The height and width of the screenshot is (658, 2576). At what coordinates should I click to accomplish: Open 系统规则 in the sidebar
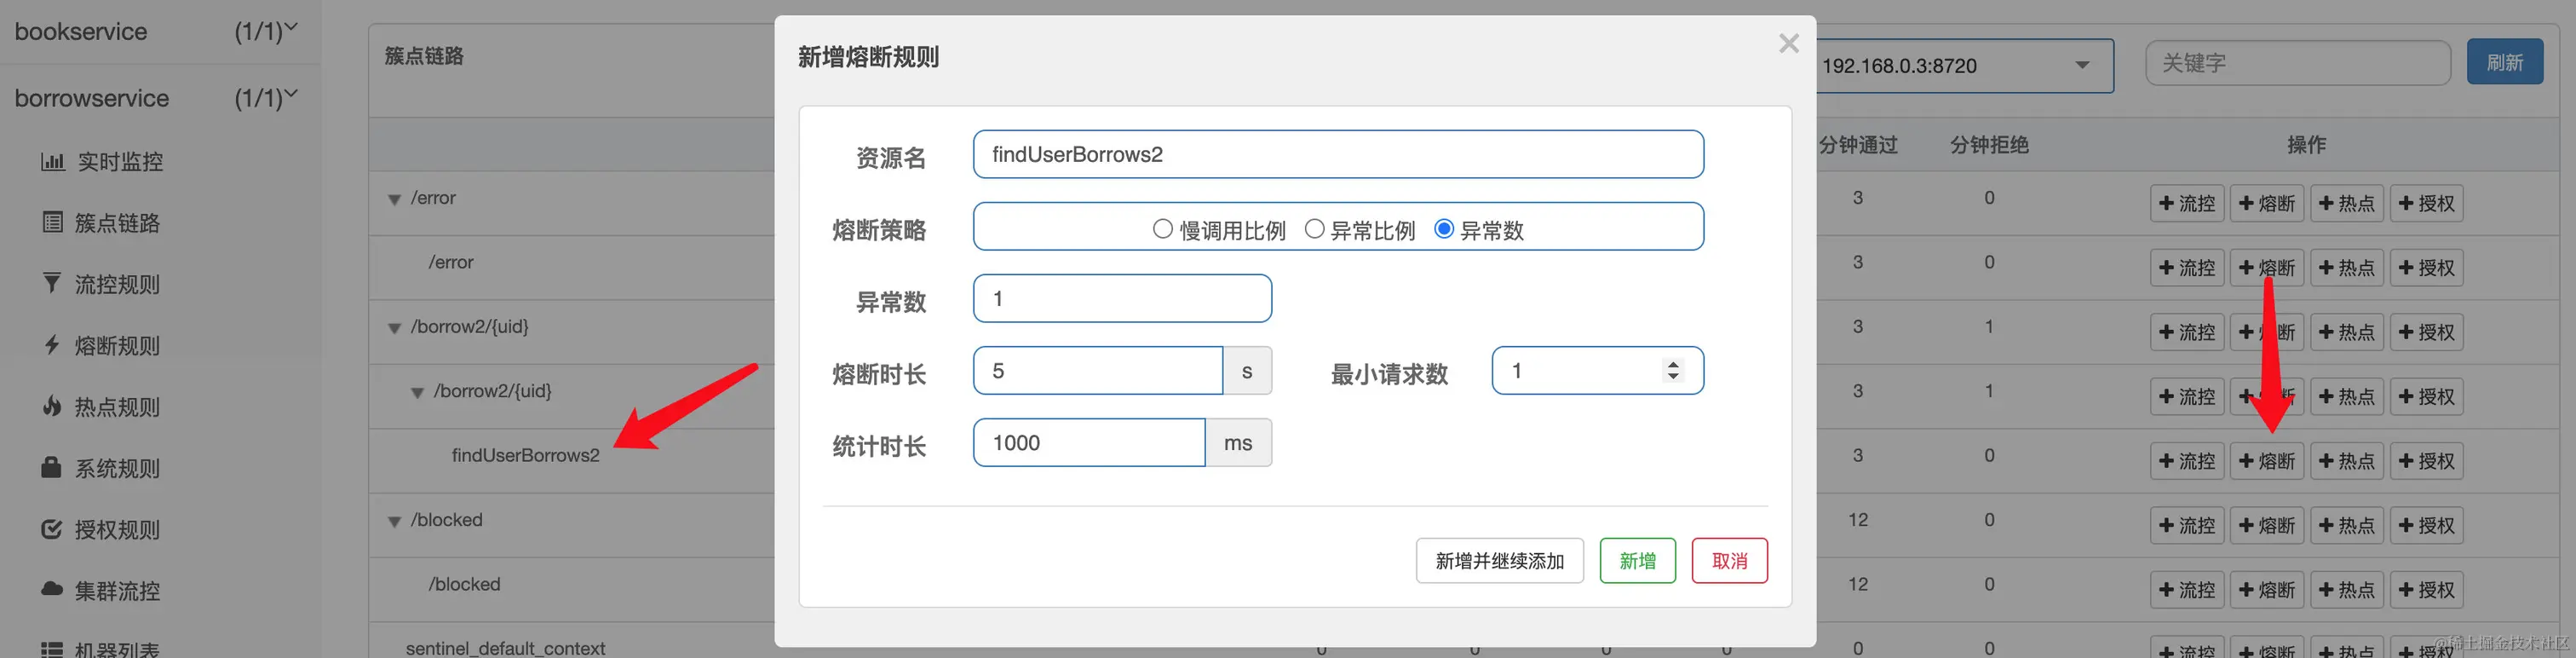pos(101,468)
